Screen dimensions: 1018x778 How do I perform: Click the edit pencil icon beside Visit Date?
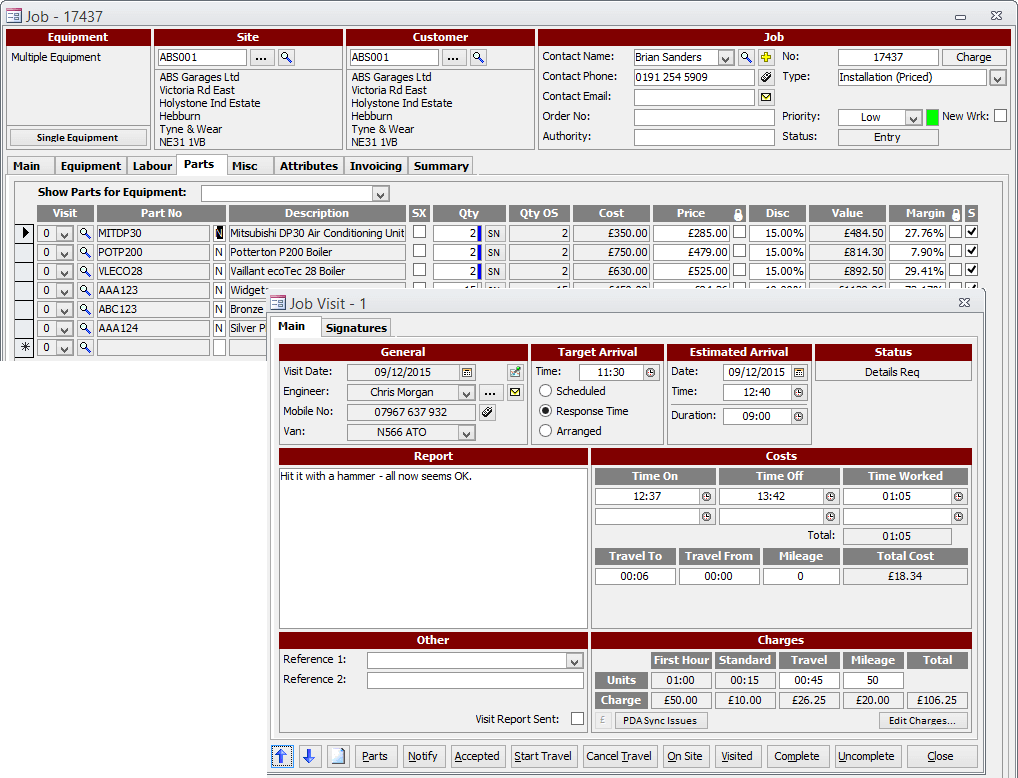[x=514, y=371]
